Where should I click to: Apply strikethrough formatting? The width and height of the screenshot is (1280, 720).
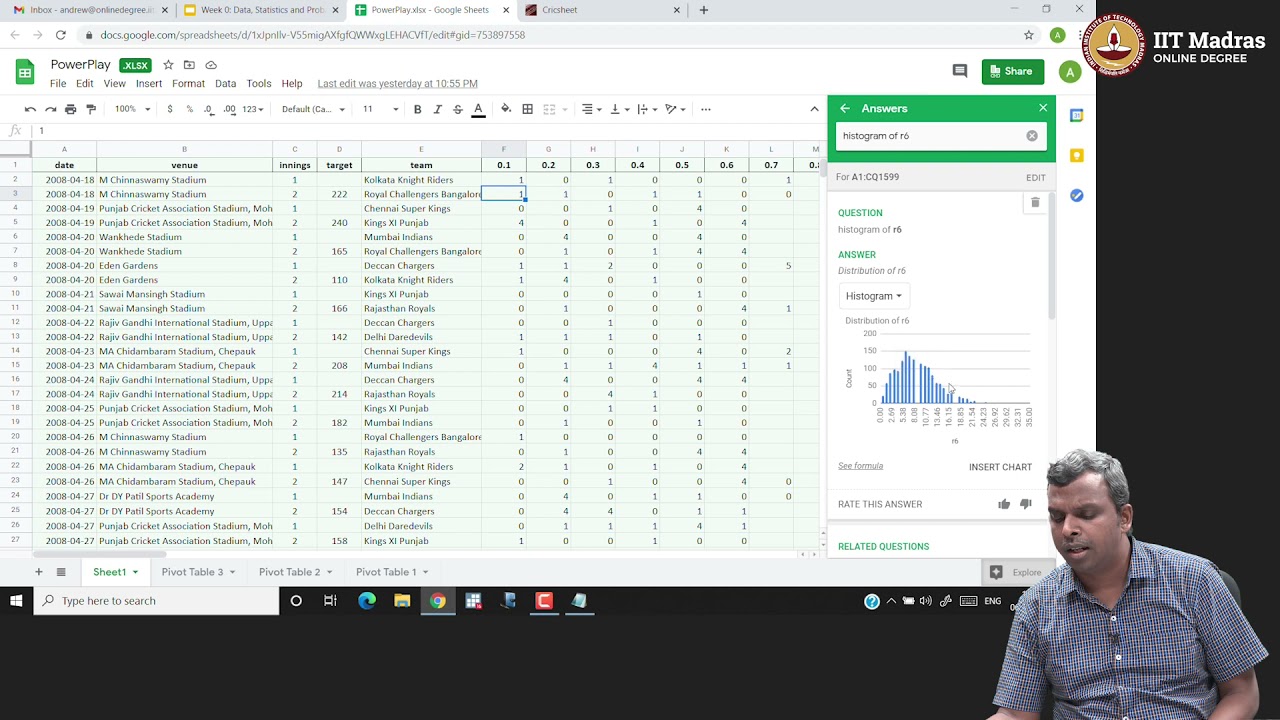pos(458,109)
